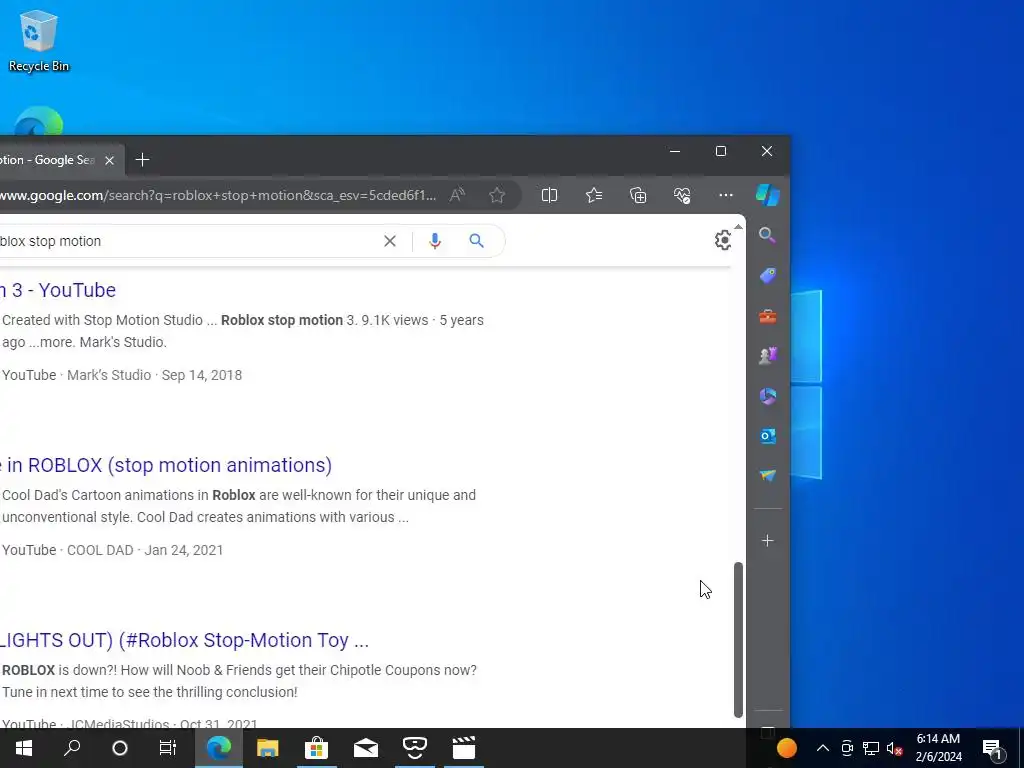This screenshot has width=1024, height=768.
Task: Close the Google Search browser tab
Action: [110, 160]
